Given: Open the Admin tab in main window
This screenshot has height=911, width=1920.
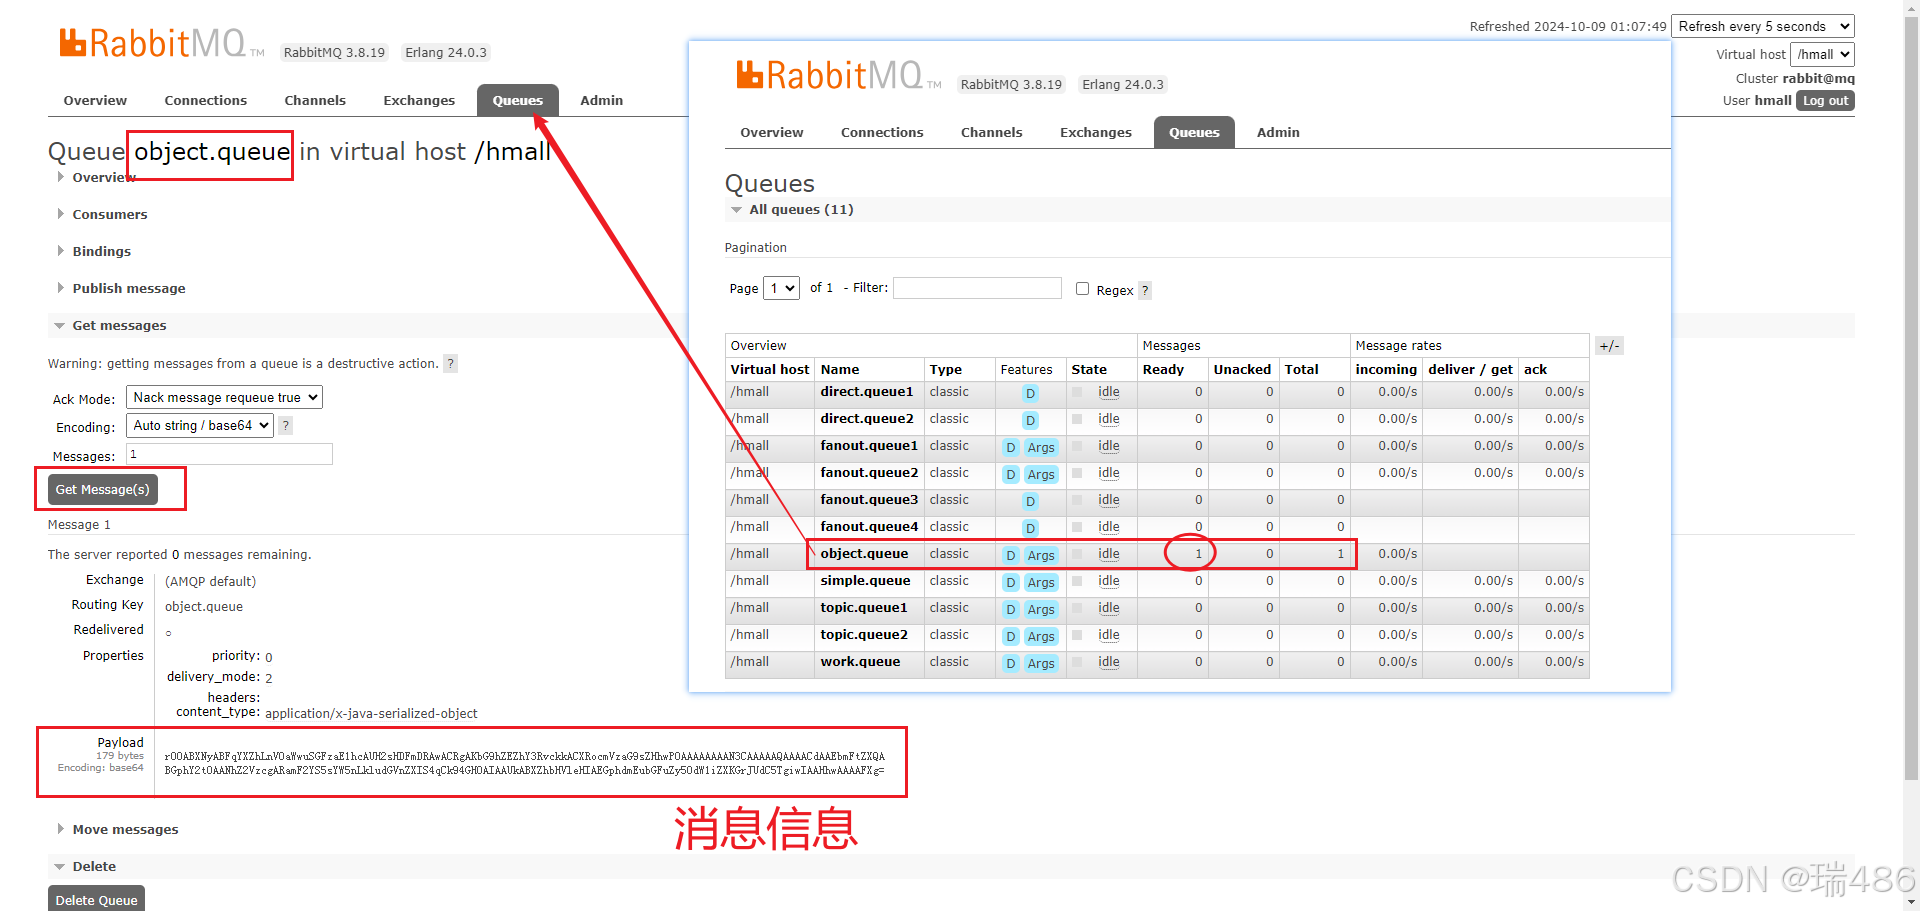Looking at the screenshot, I should (x=602, y=101).
